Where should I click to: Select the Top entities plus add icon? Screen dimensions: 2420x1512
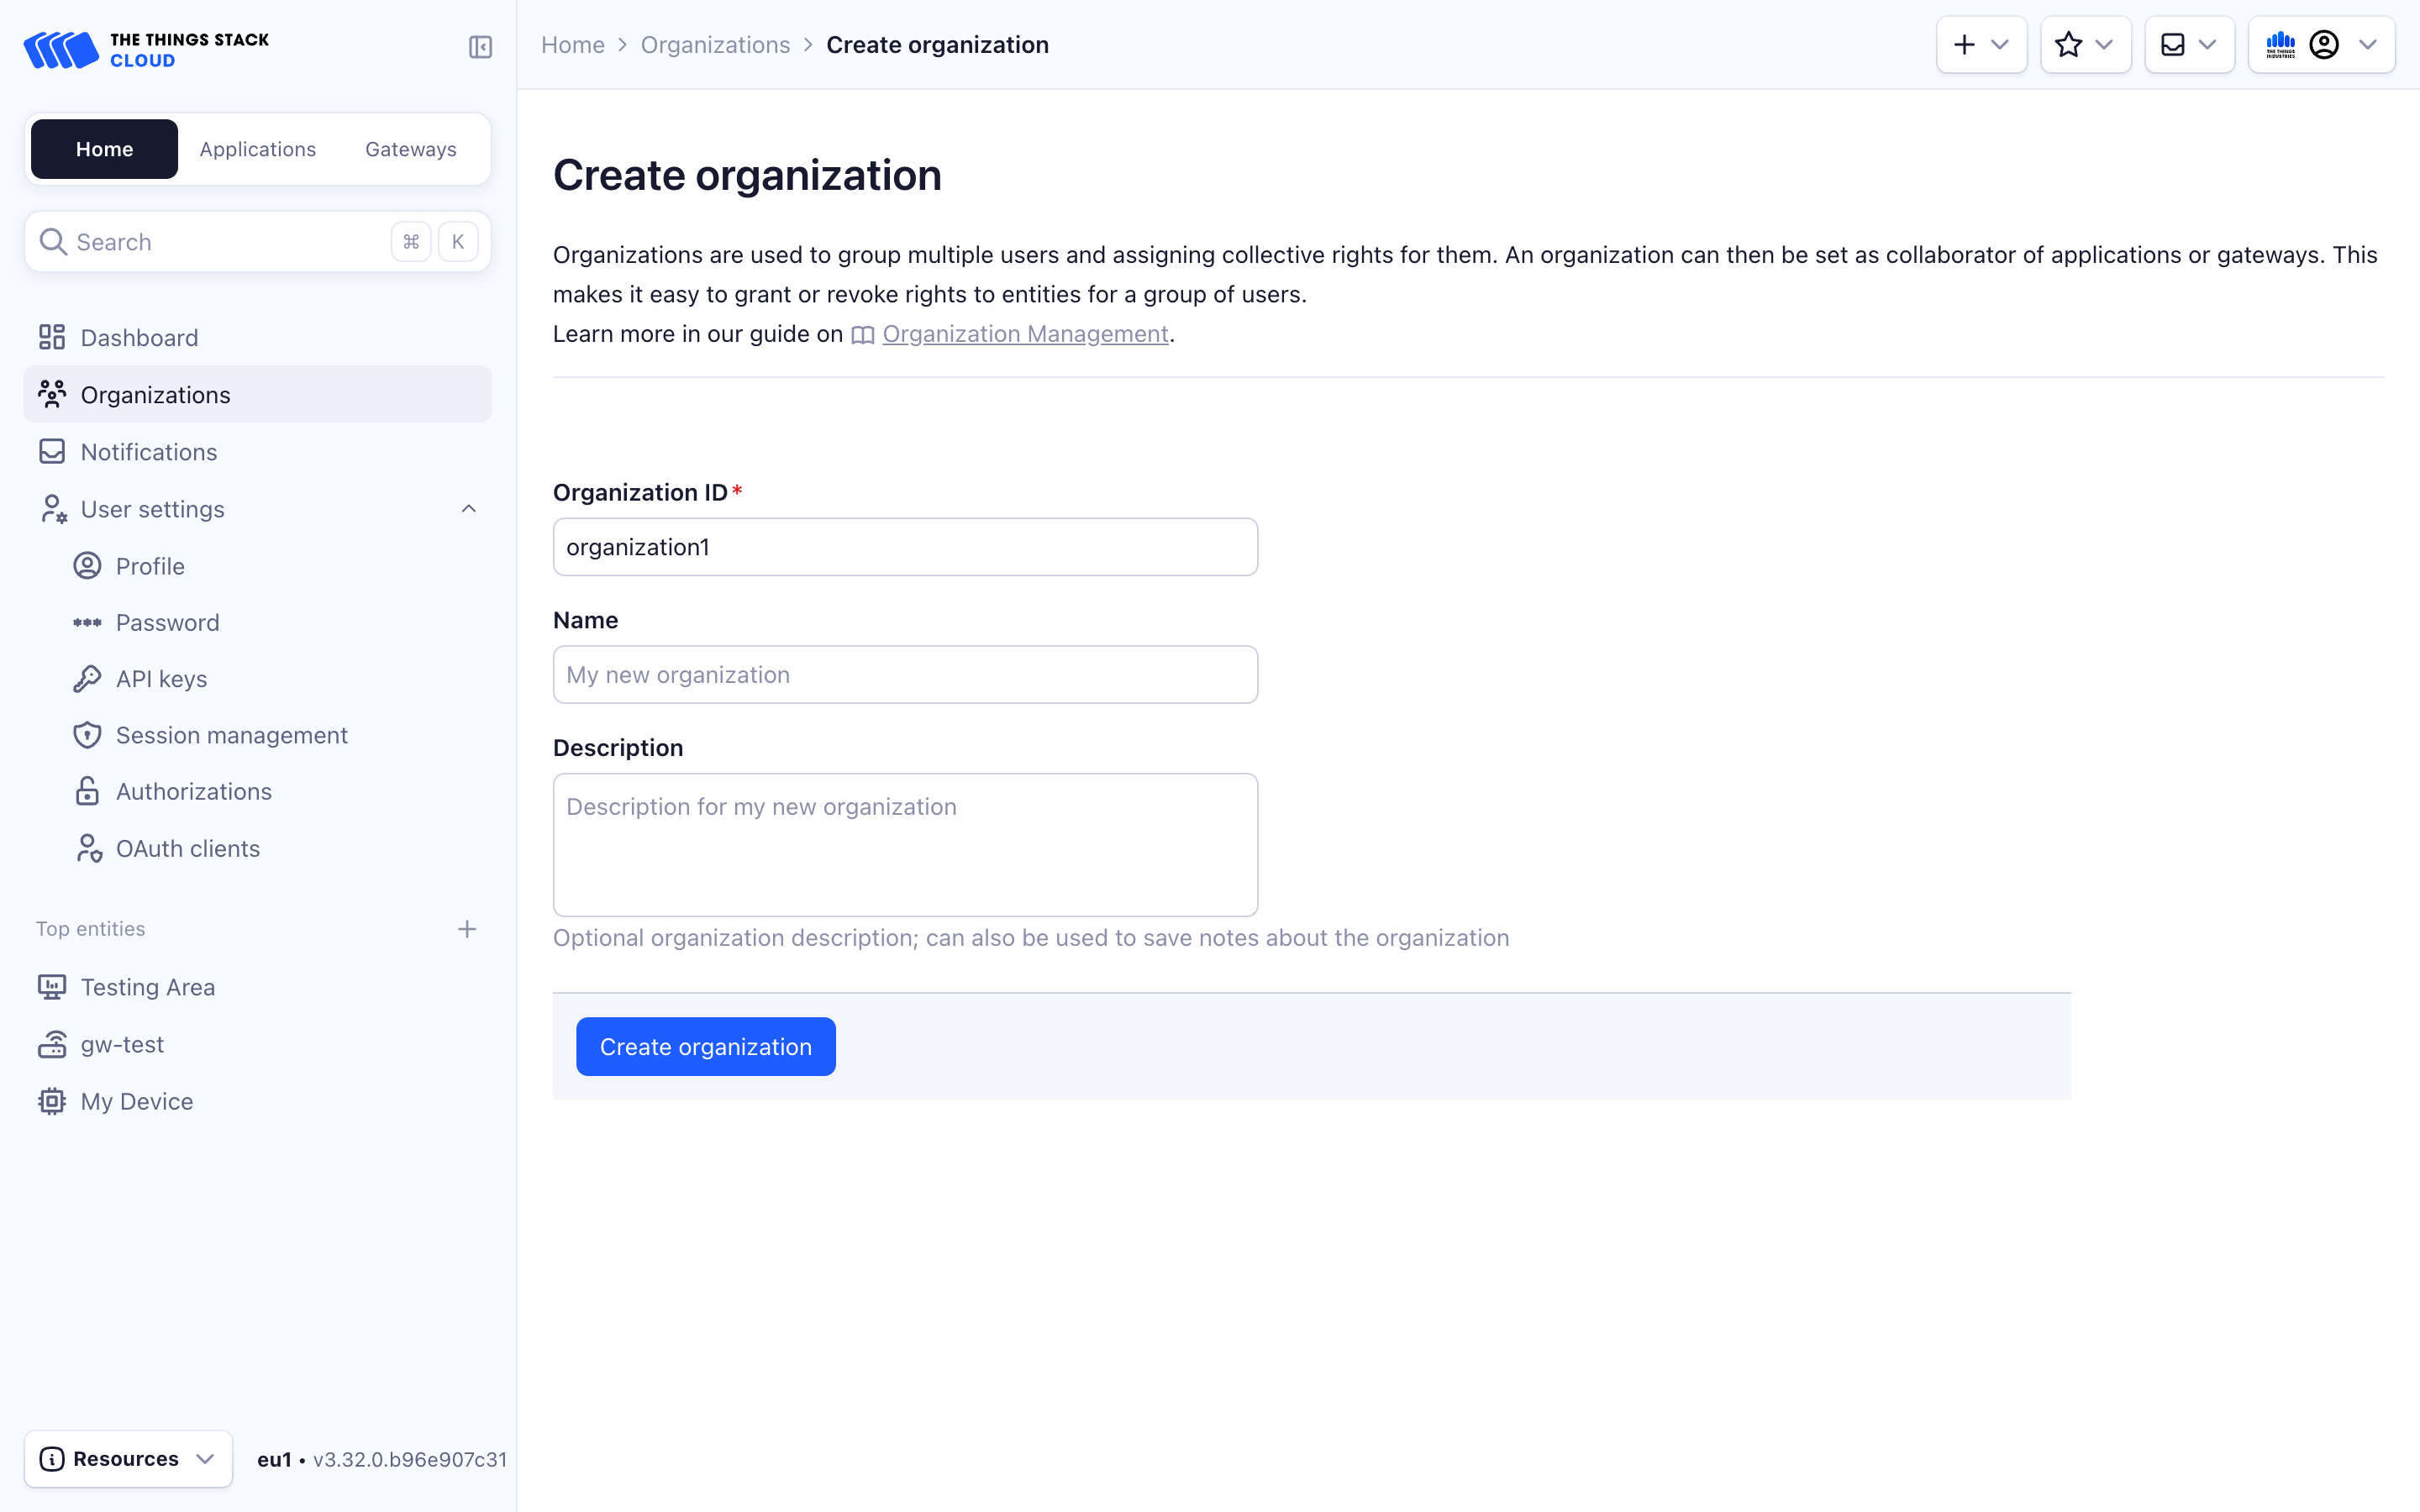tap(467, 928)
